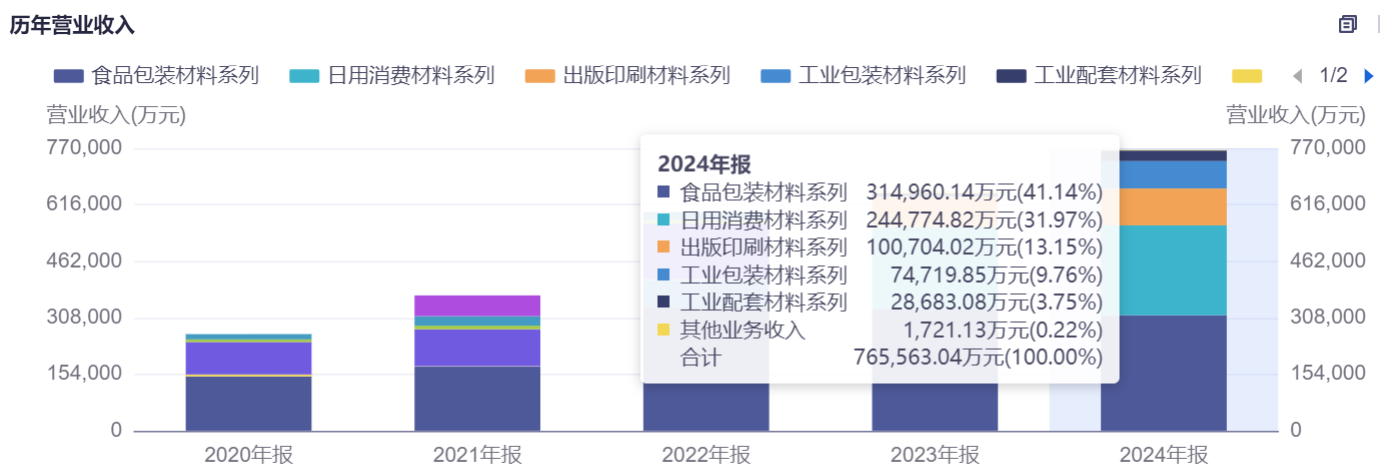Screen dimensions: 1399x474
Task: Select the bottom segment of 2020 bar
Action: 248,403
